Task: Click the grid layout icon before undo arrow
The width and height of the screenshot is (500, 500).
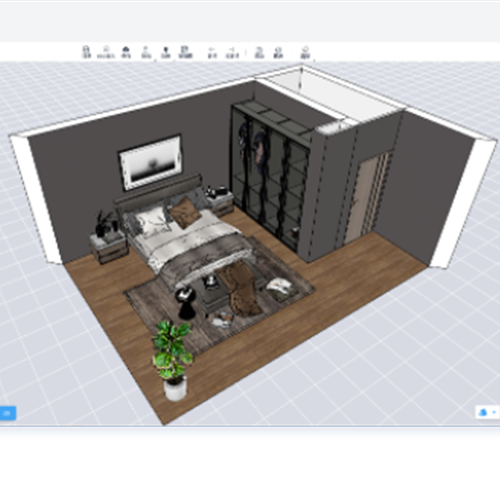Action: click(x=186, y=52)
